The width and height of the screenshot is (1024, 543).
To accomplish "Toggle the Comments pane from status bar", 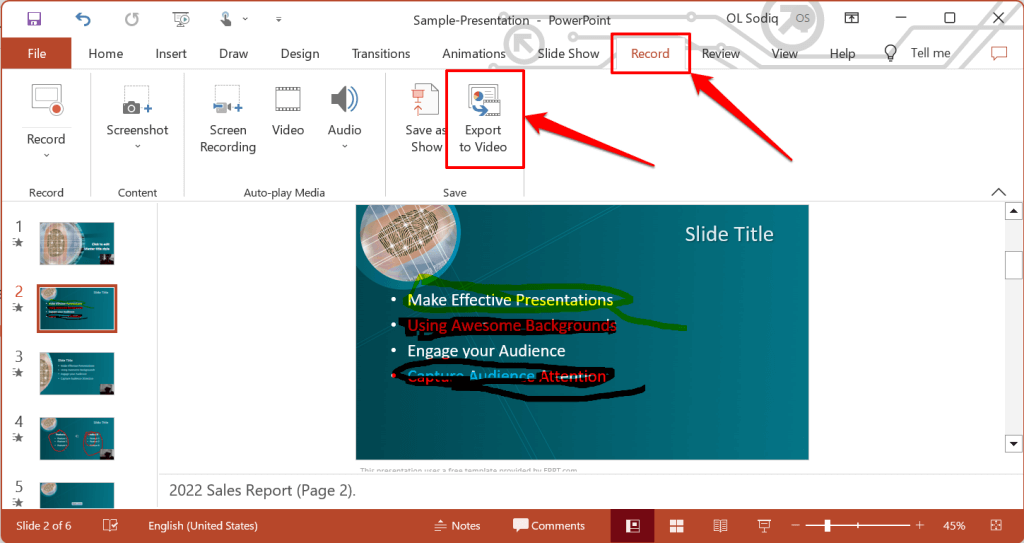I will [x=549, y=525].
